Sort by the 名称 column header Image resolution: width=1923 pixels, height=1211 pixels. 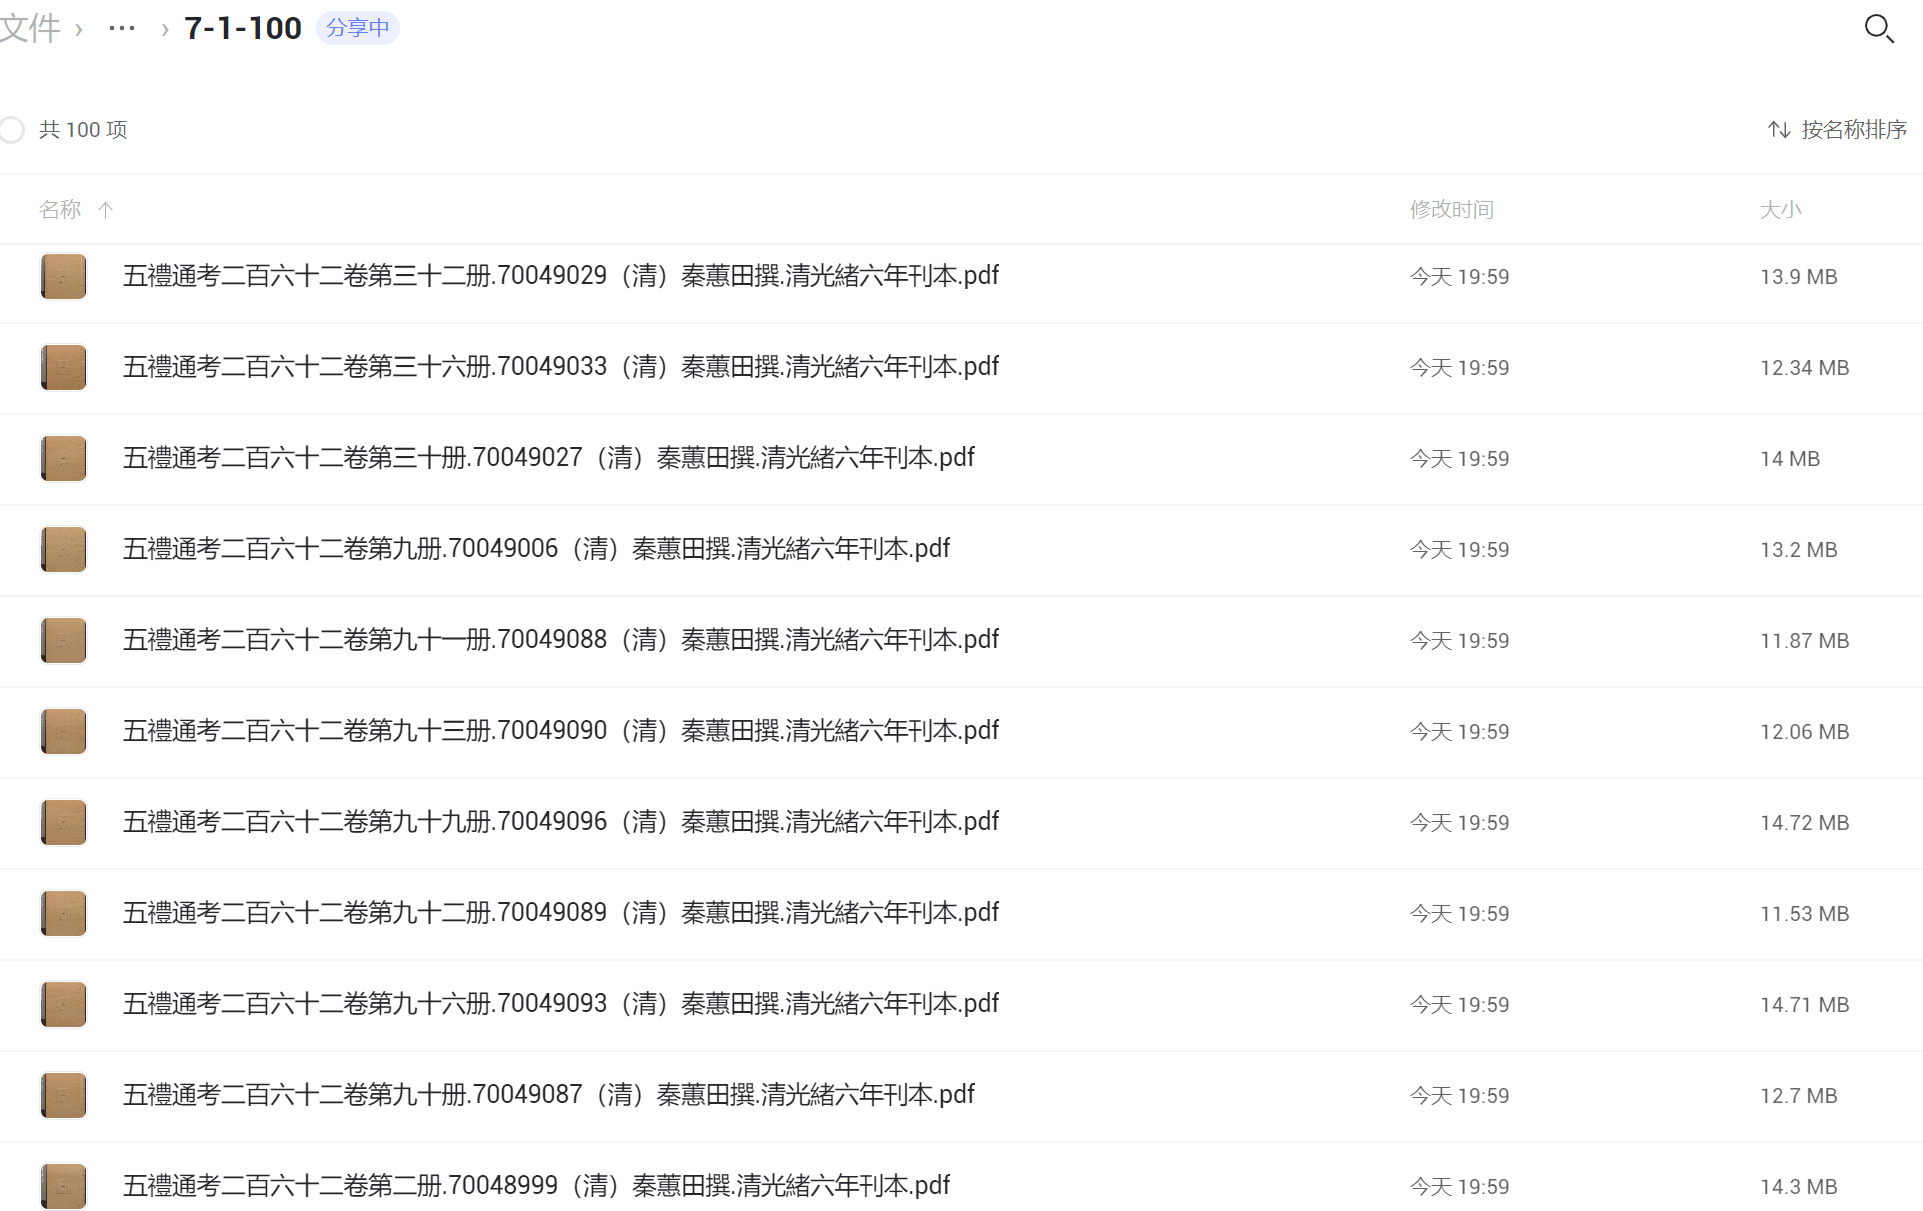60,210
